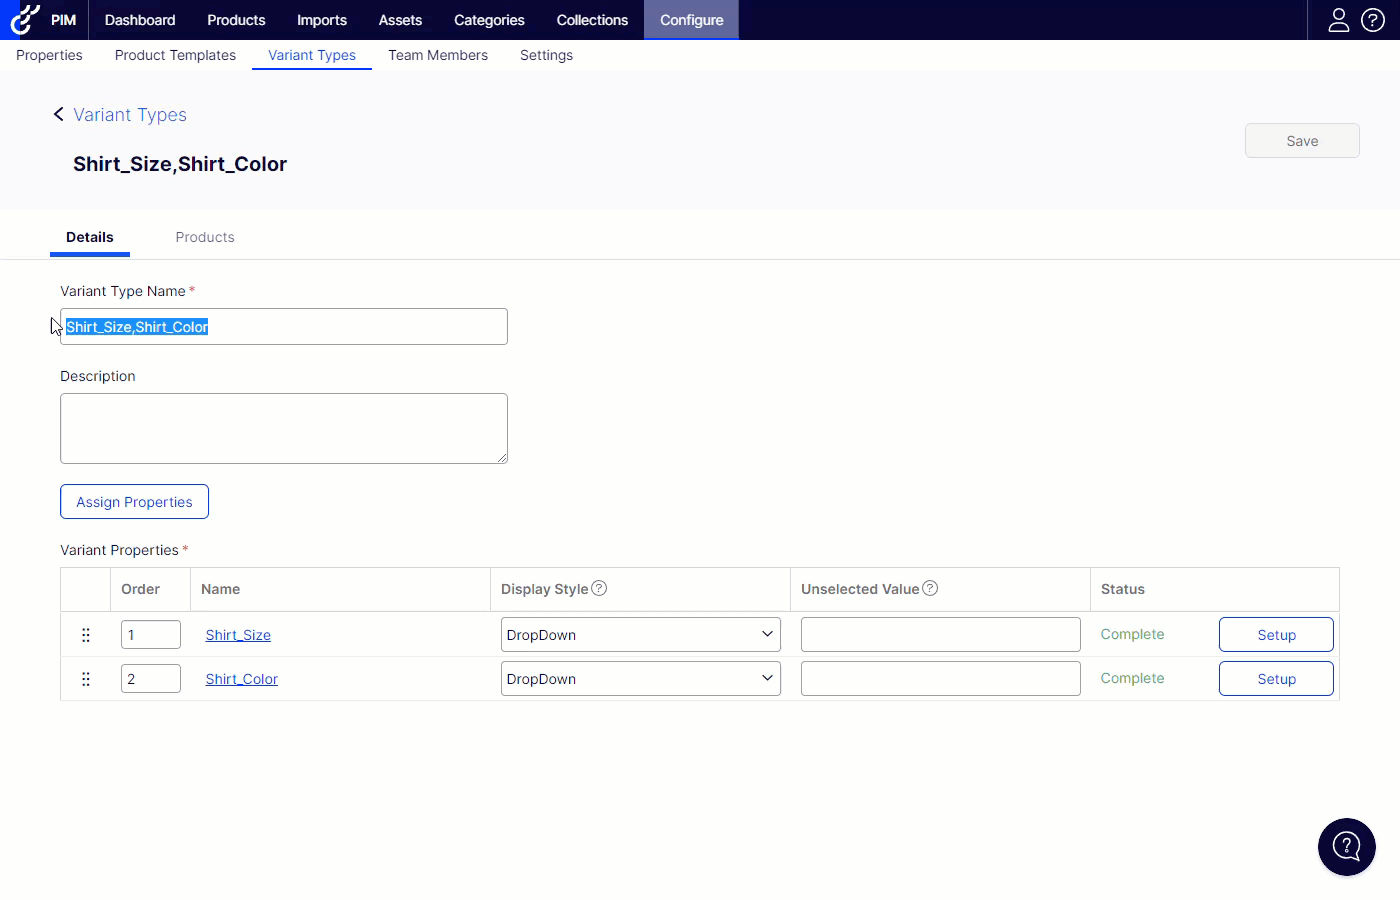Grab the drag handle for Shirt_Color row
Screen dimensions: 1400x900
(x=86, y=679)
